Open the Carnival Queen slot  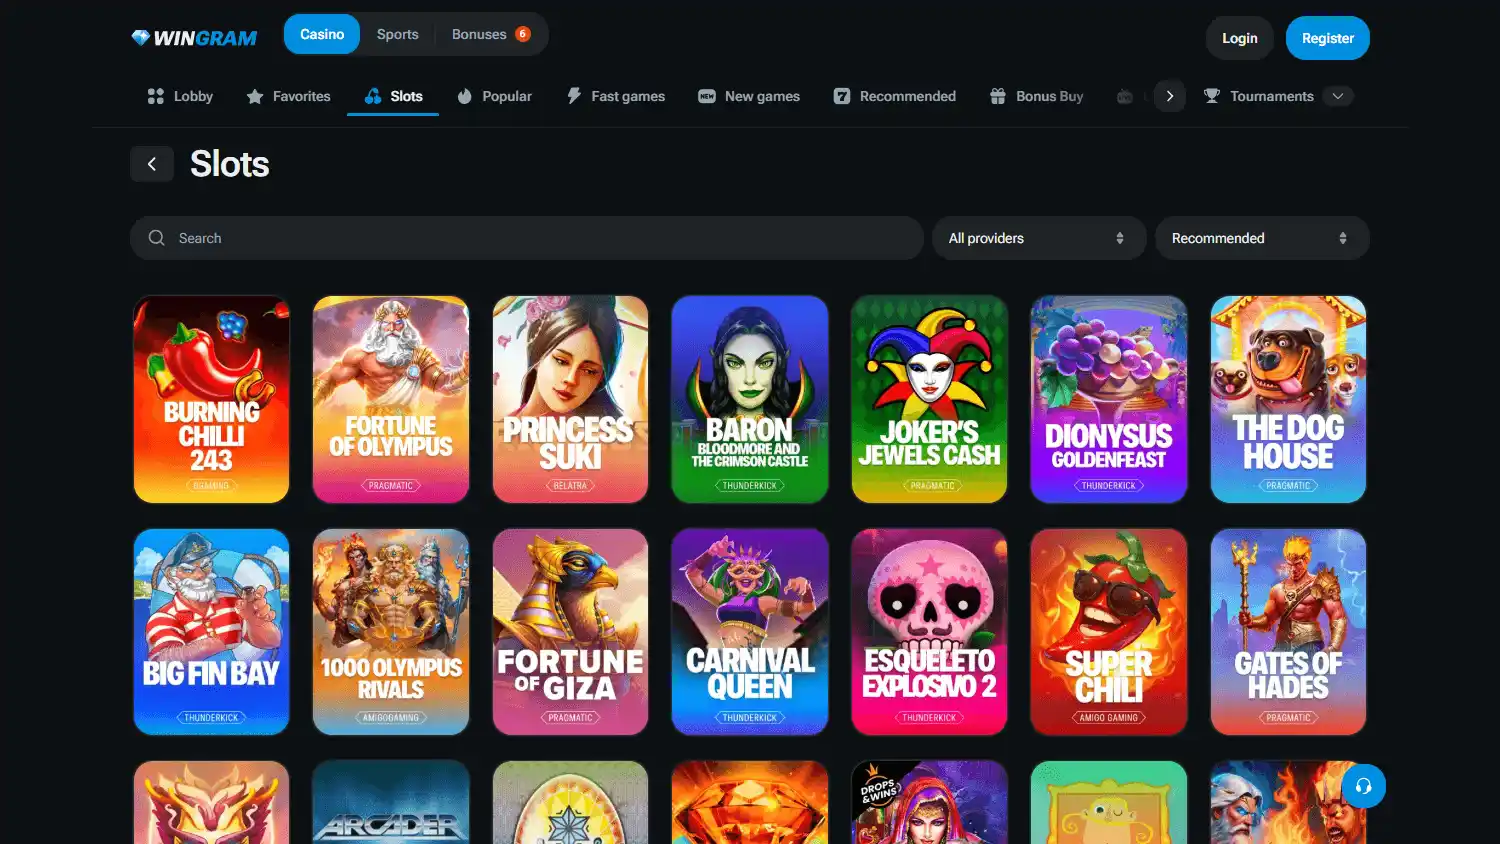(x=750, y=632)
